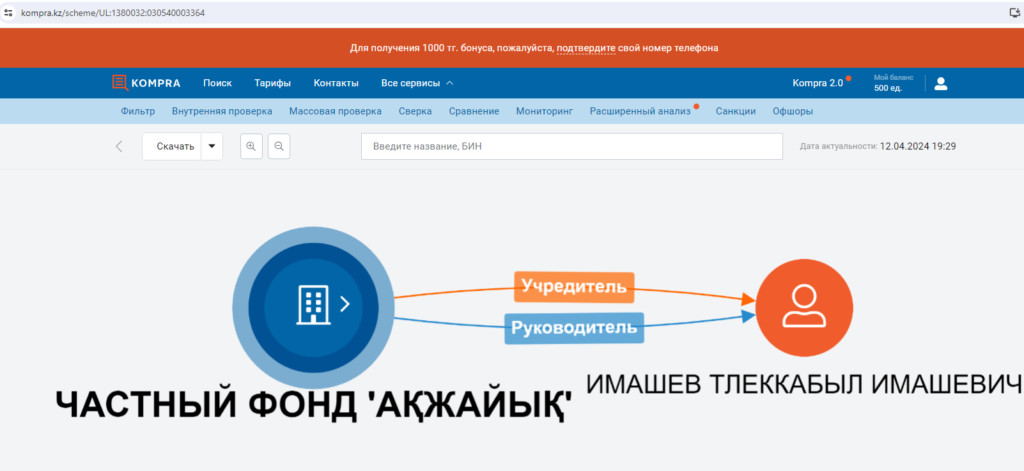The height and width of the screenshot is (471, 1024).
Task: Open Массовая проверка
Action: tap(335, 111)
